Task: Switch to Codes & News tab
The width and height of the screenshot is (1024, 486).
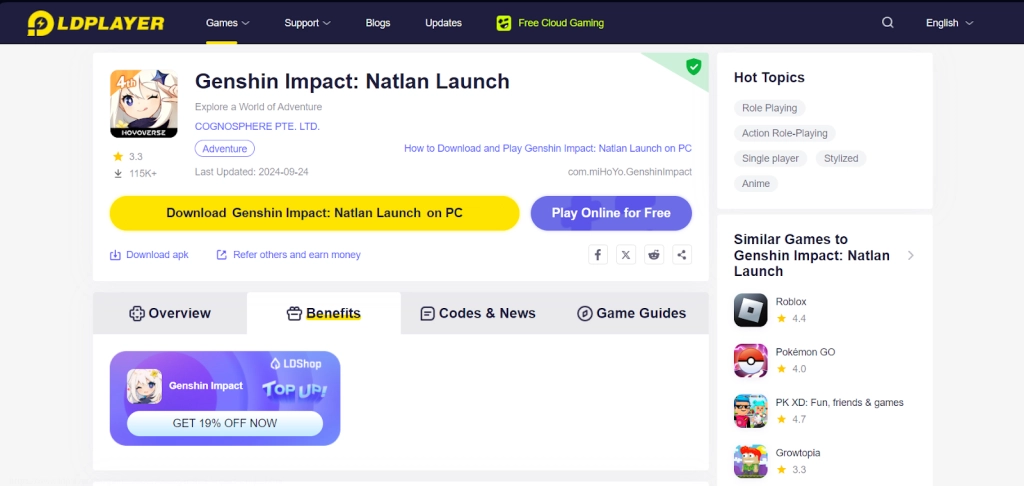Action: (x=477, y=314)
